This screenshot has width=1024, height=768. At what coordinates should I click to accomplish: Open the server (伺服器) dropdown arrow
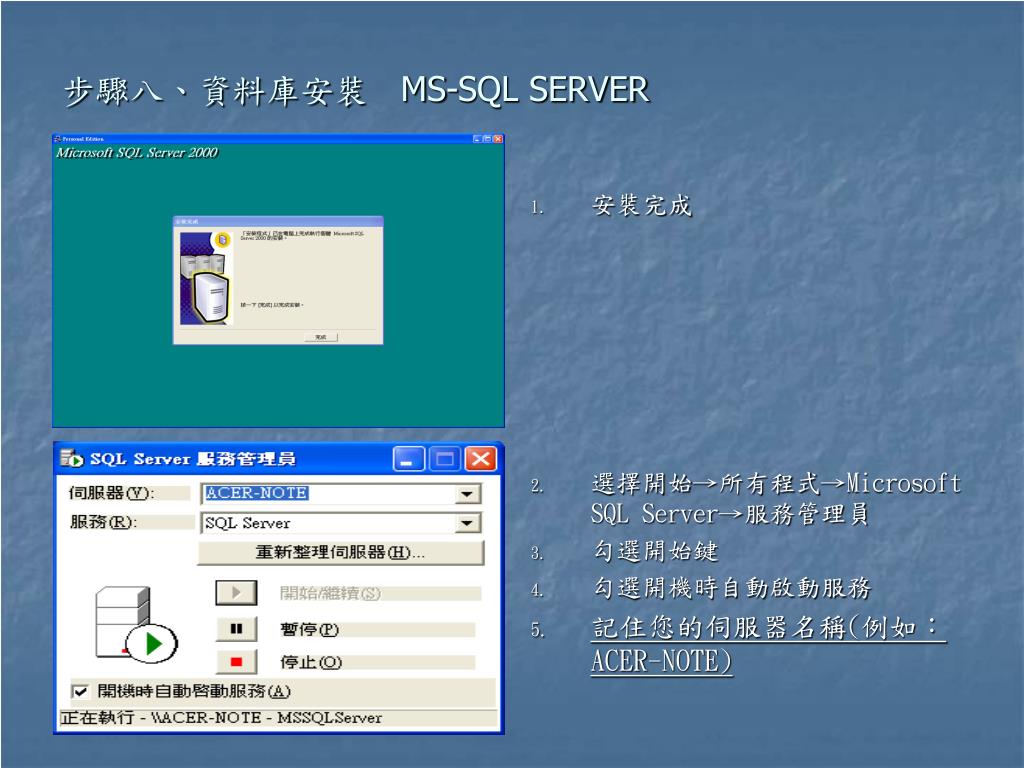point(467,494)
